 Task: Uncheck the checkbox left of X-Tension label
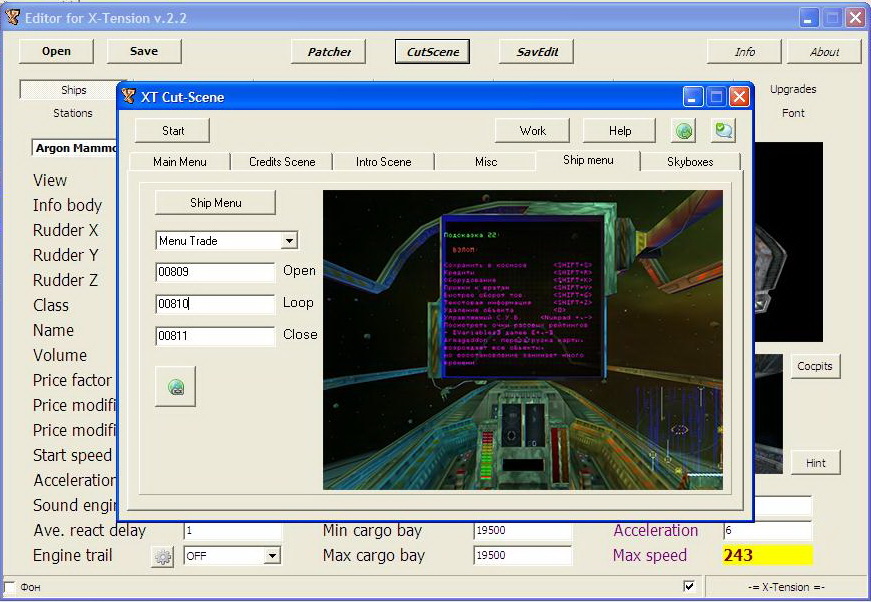[688, 586]
